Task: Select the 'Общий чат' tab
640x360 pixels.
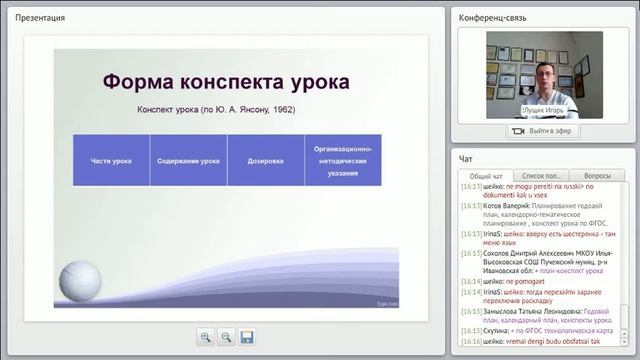Action: pos(486,176)
